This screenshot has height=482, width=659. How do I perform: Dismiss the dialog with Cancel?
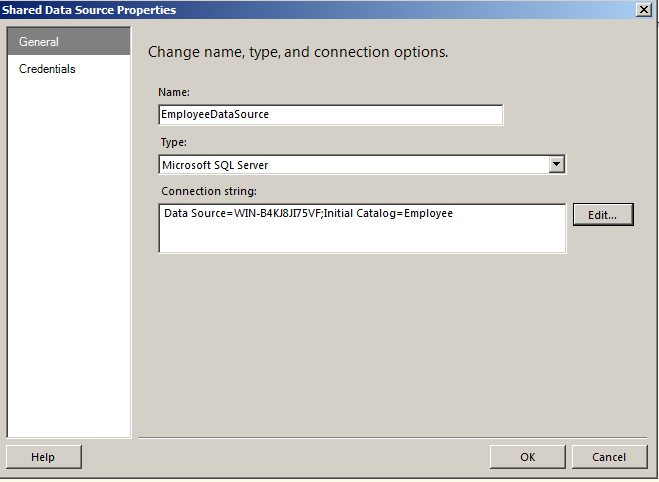[608, 457]
